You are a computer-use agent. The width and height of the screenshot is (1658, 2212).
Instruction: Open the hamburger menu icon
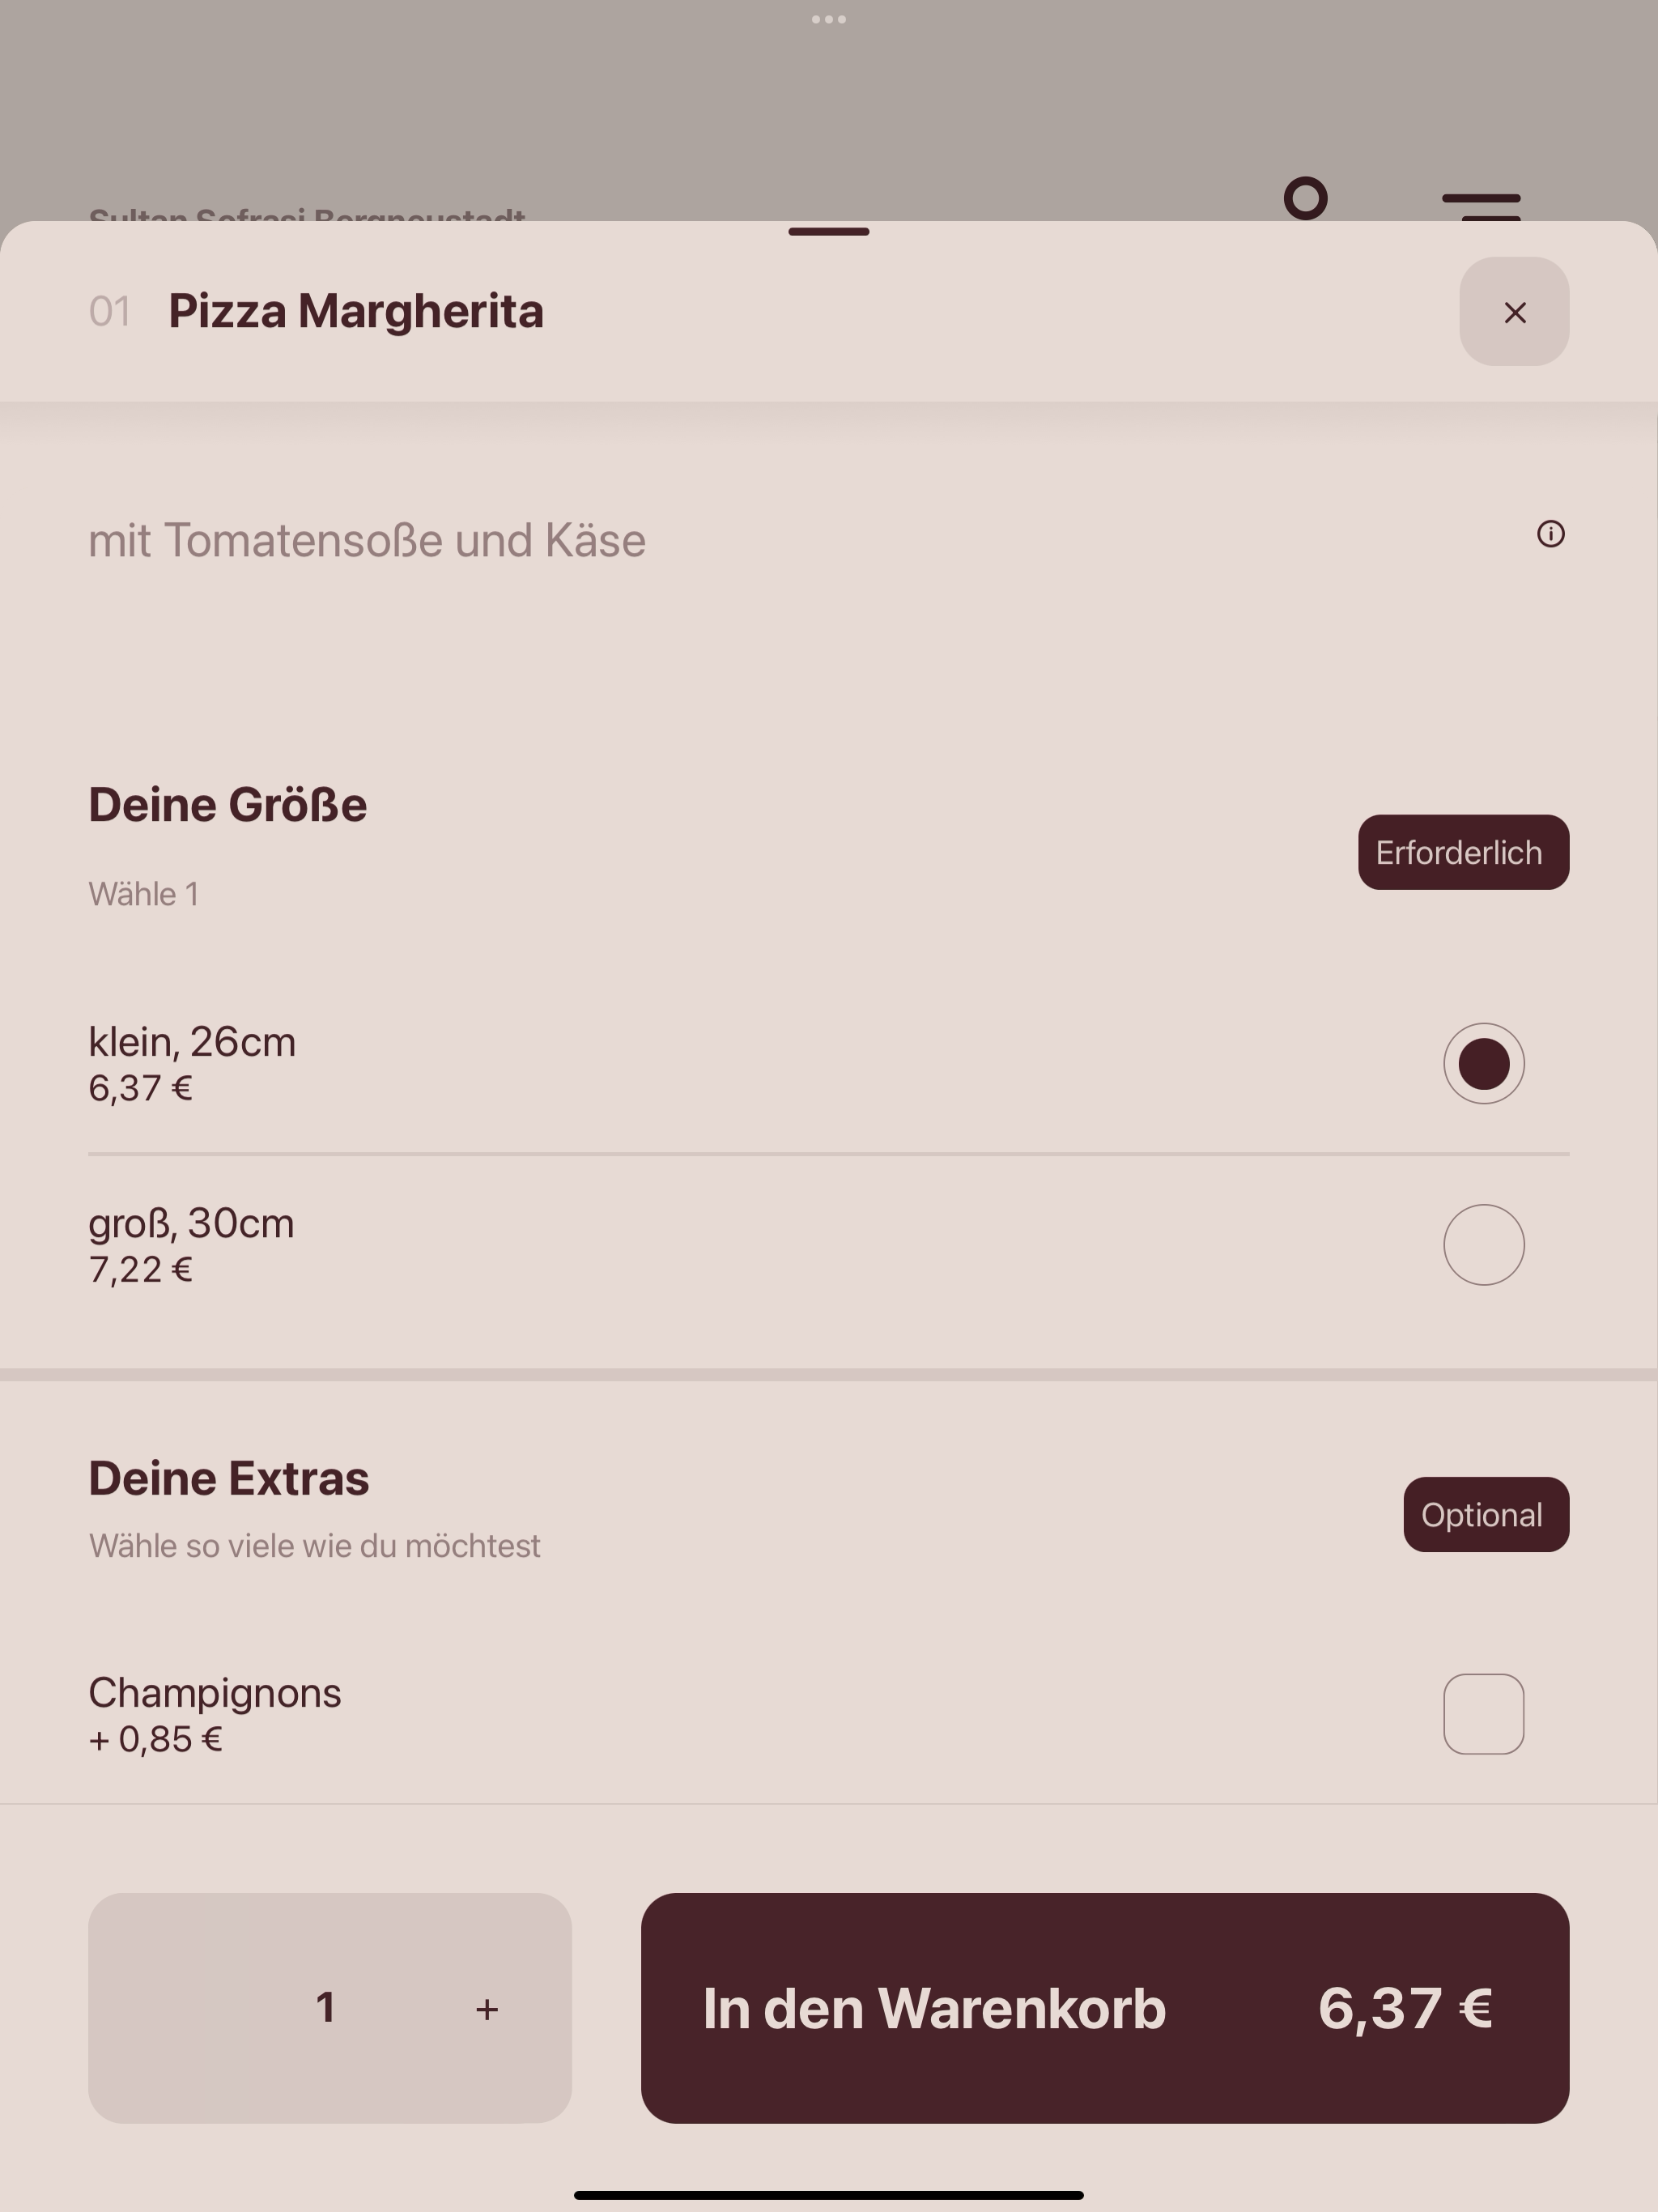point(1481,206)
